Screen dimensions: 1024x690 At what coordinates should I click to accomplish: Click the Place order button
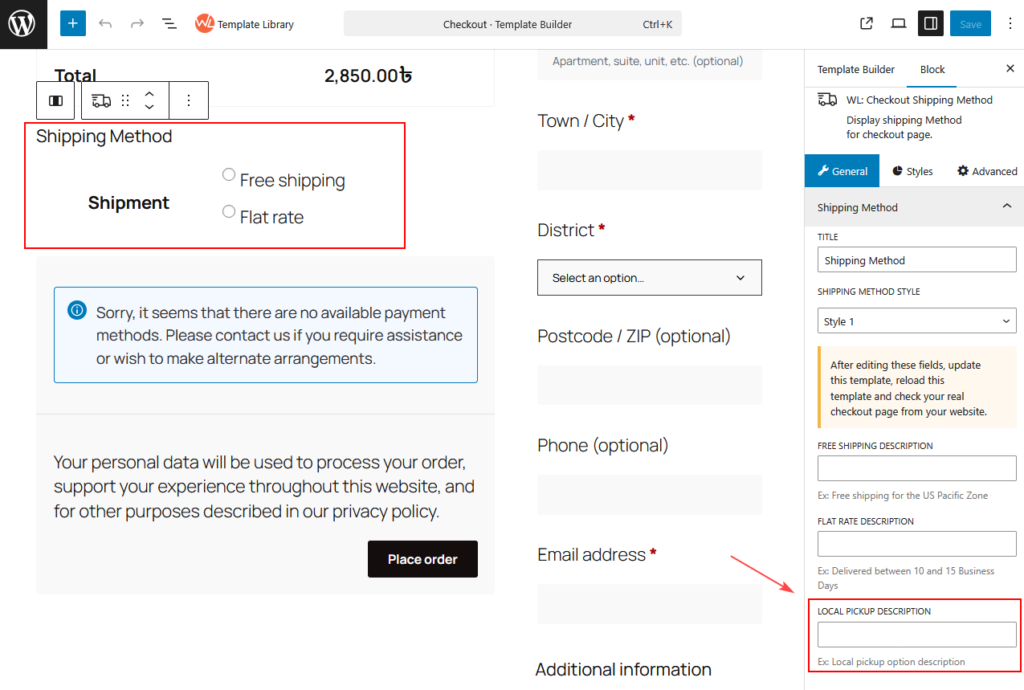click(422, 559)
